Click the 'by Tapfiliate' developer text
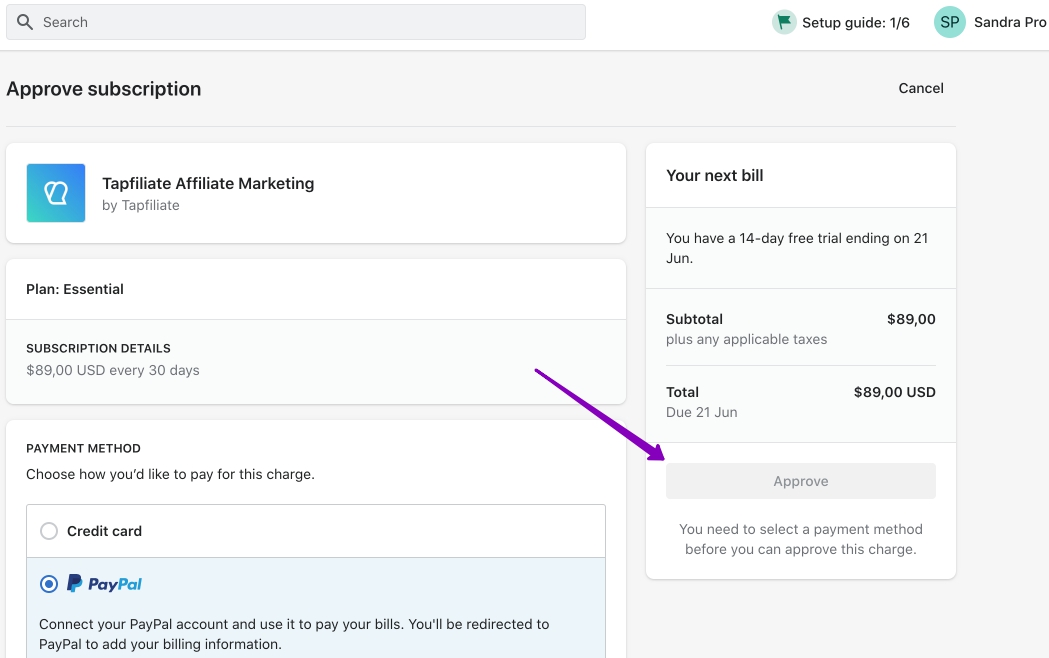This screenshot has height=658, width=1049. (x=141, y=205)
